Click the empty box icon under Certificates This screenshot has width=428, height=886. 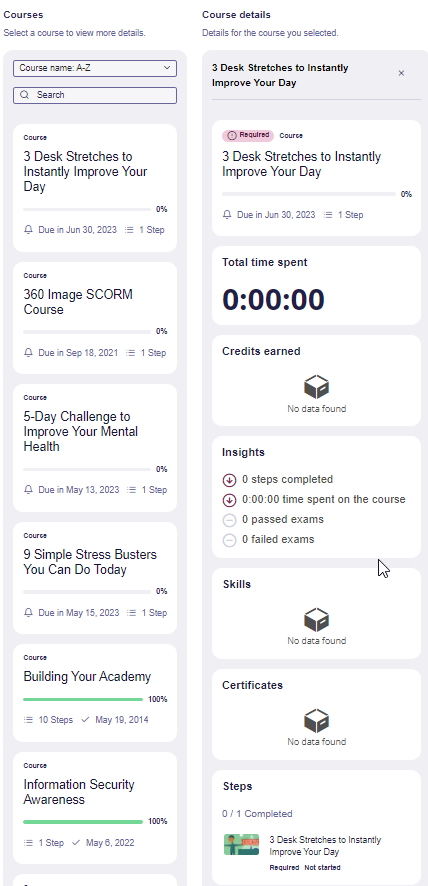click(x=316, y=720)
